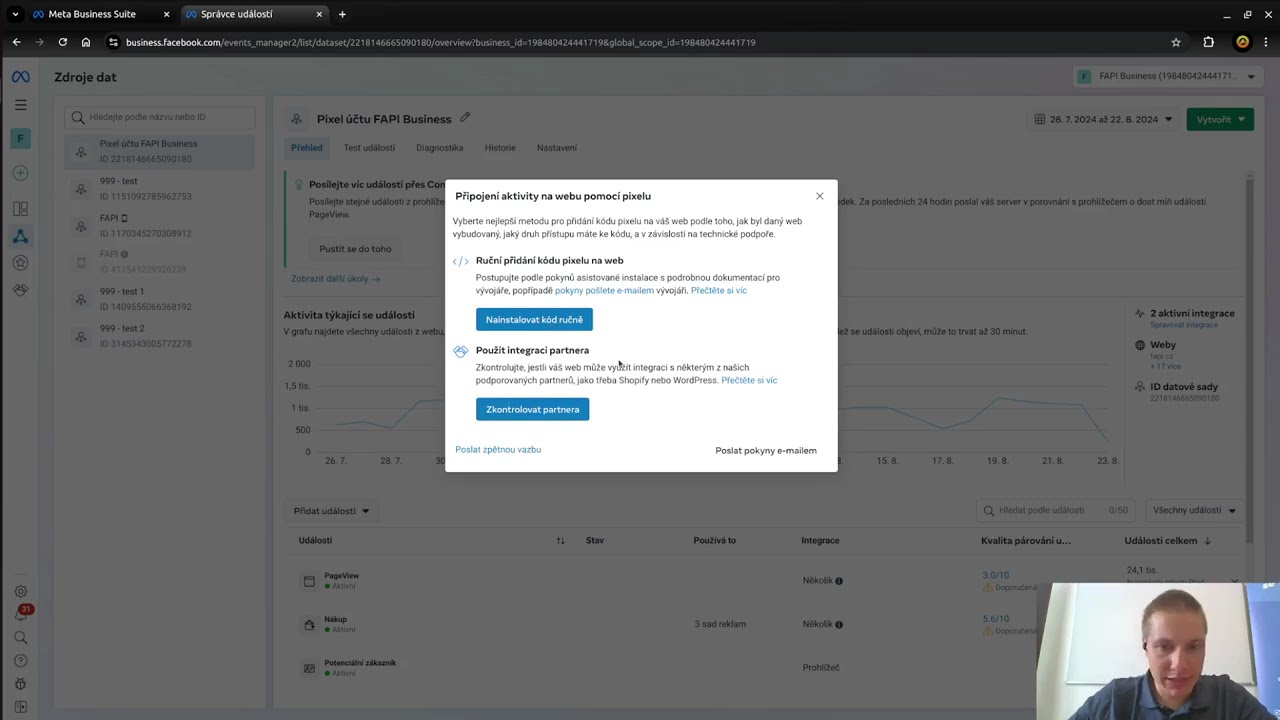Open the Všechny události filter dropdown
Viewport: 1280px width, 720px height.
tap(1194, 511)
